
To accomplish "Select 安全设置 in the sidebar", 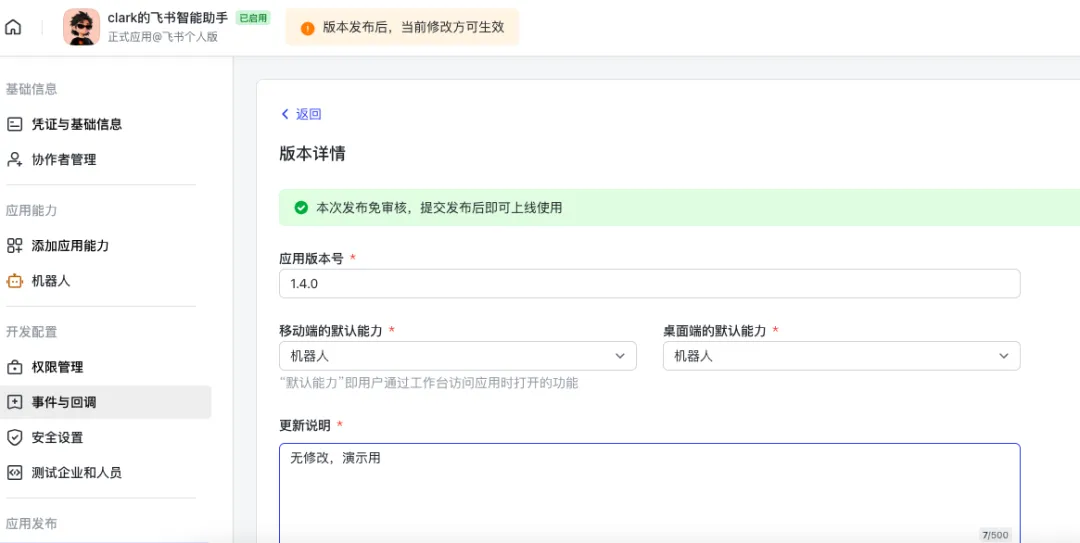I will [x=57, y=437].
